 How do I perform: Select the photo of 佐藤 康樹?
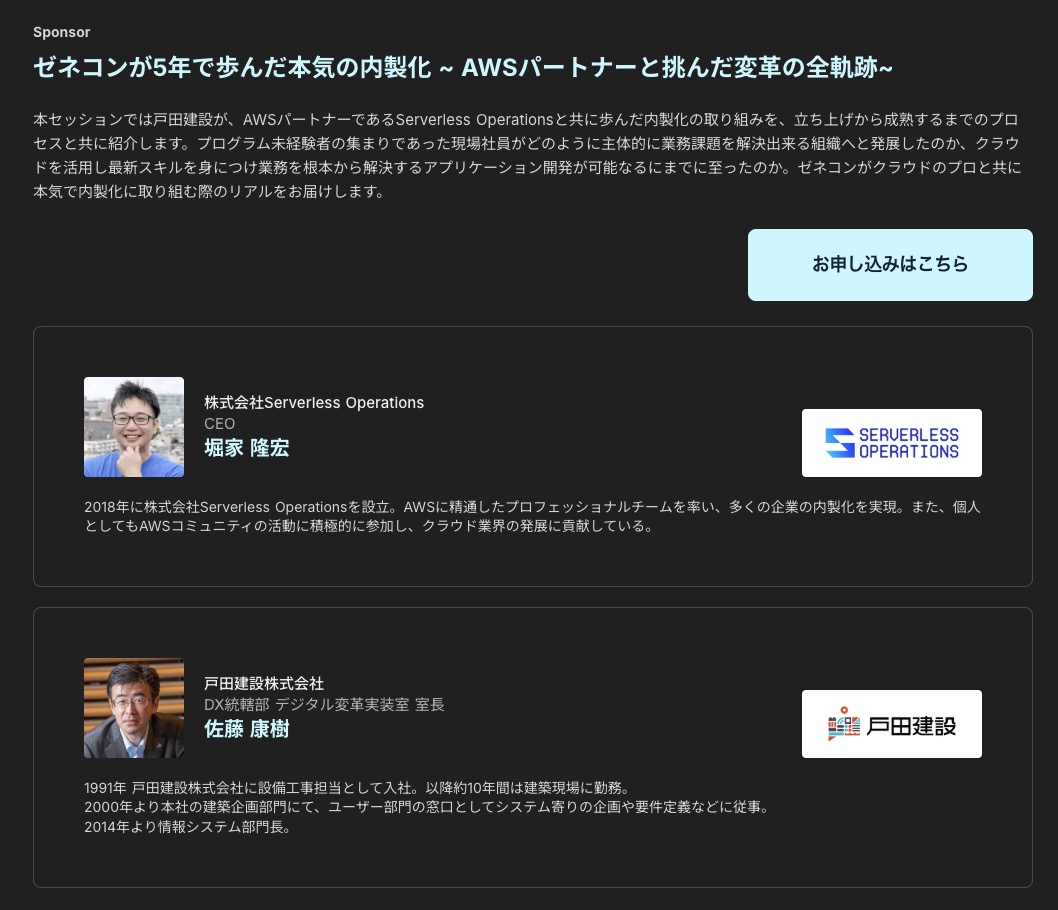[134, 708]
